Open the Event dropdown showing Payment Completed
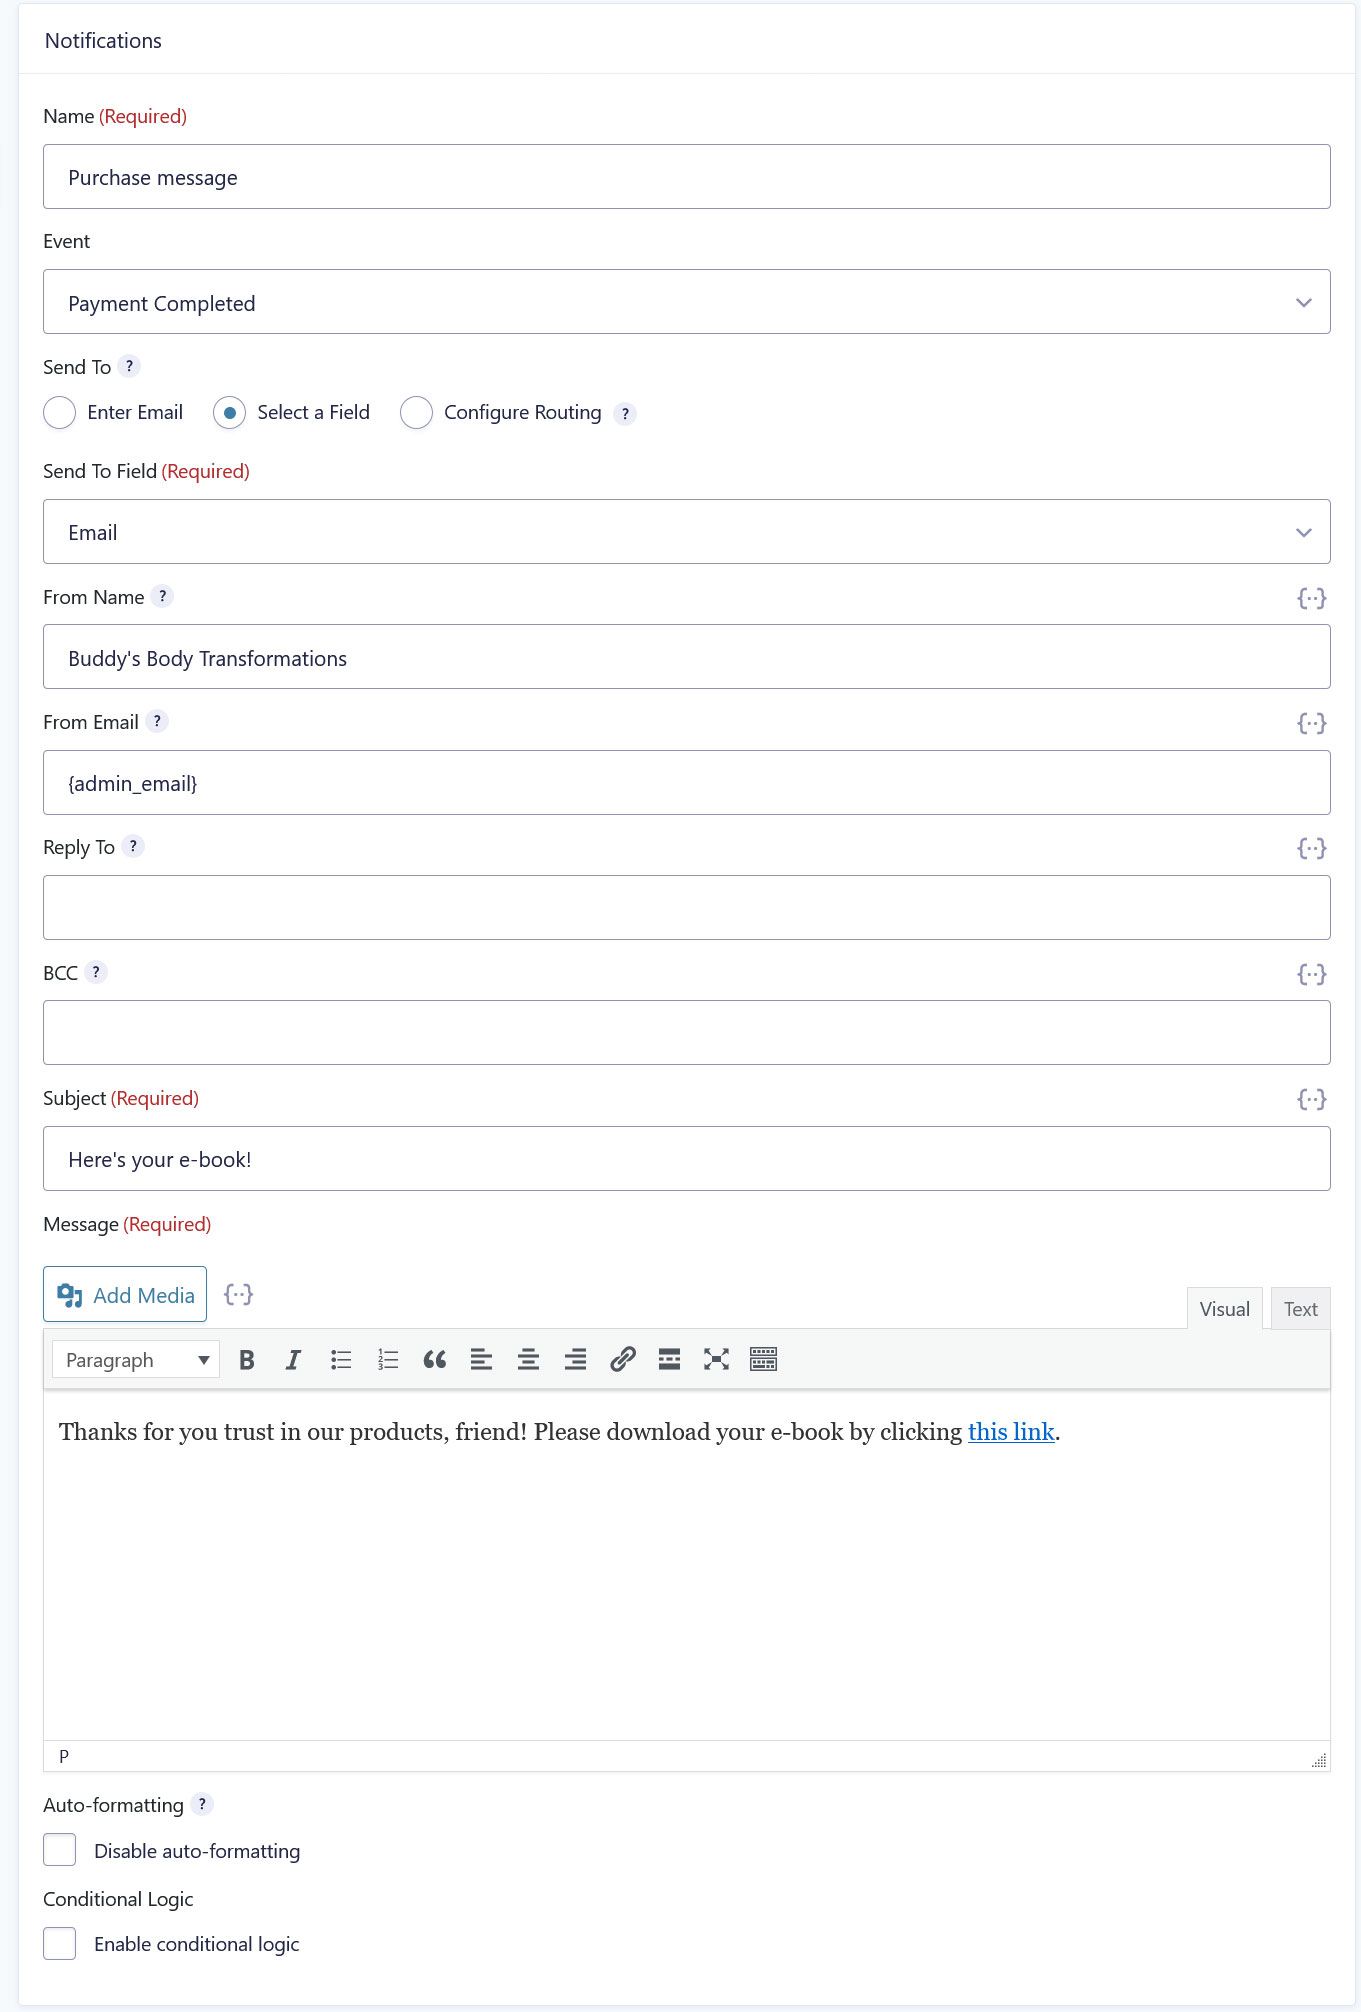Screen dimensions: 1361x2012 [686, 302]
